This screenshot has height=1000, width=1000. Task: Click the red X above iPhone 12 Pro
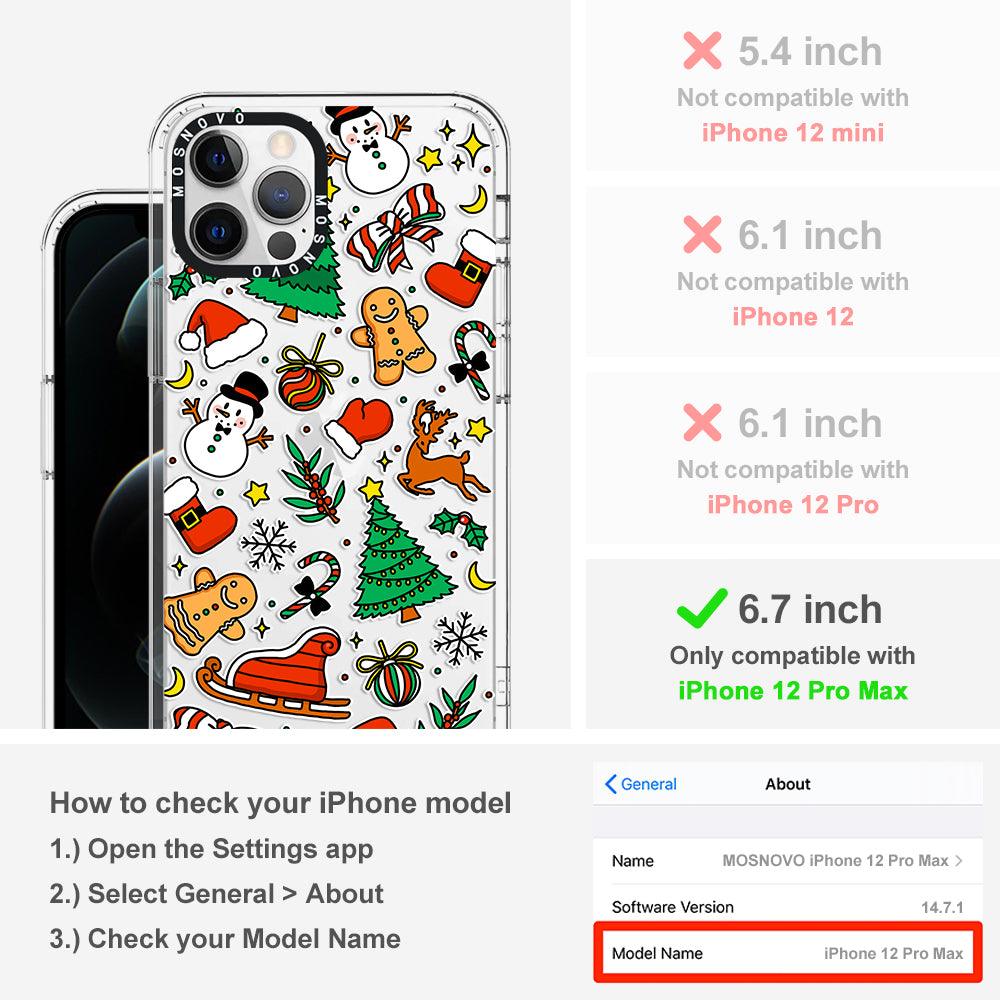[x=702, y=422]
